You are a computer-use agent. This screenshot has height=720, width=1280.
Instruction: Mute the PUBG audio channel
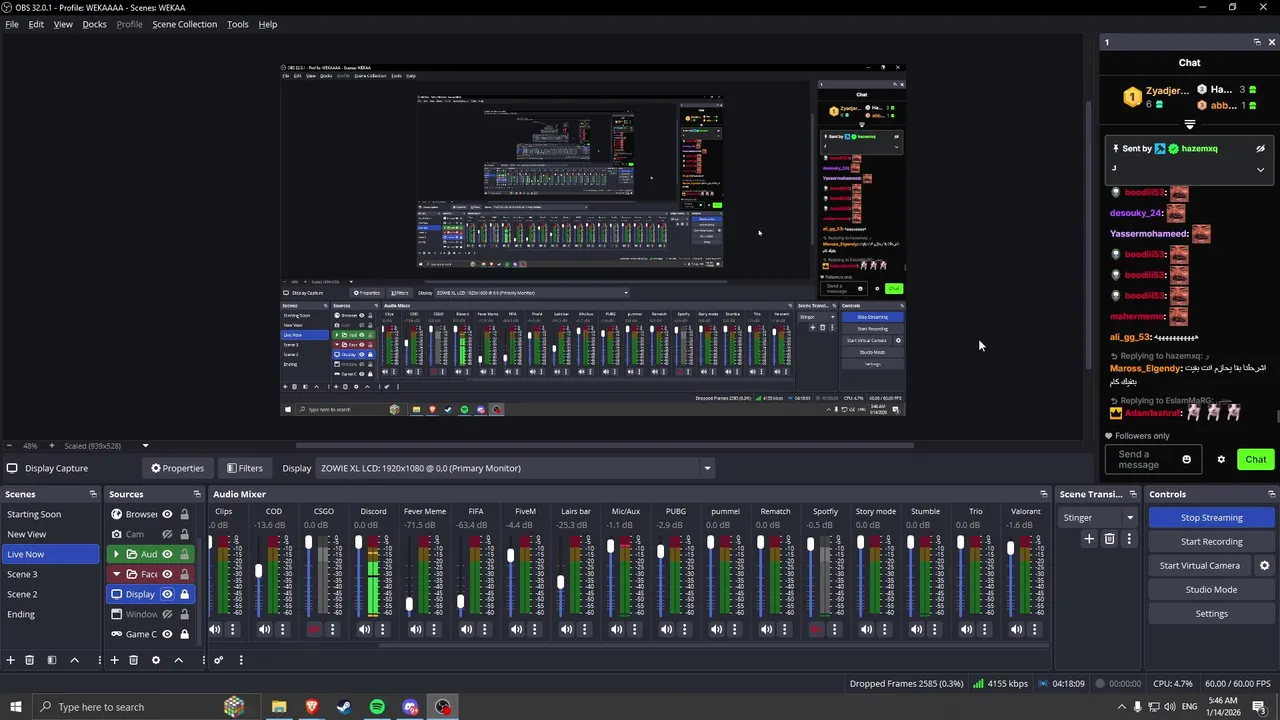point(666,629)
